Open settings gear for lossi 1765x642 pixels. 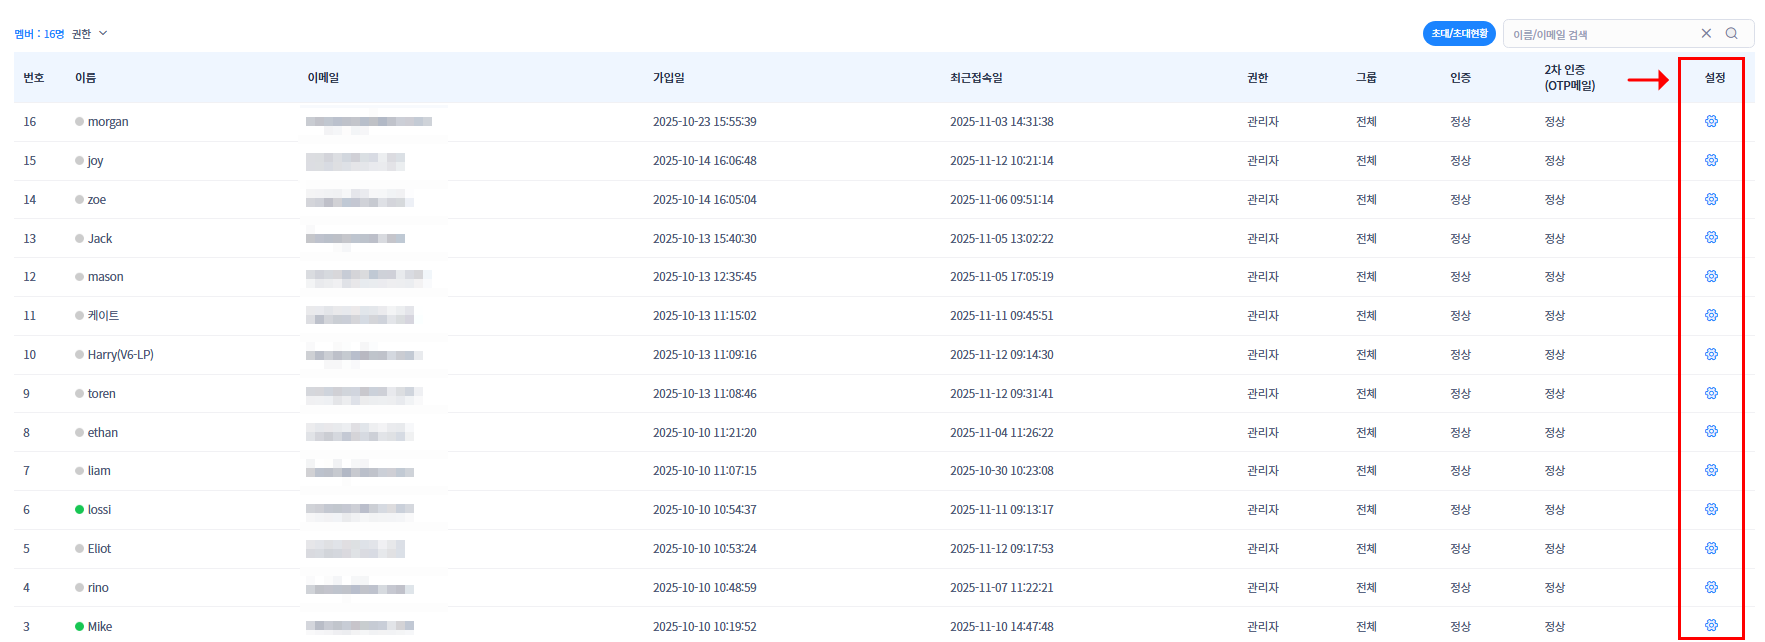pyautogui.click(x=1711, y=509)
